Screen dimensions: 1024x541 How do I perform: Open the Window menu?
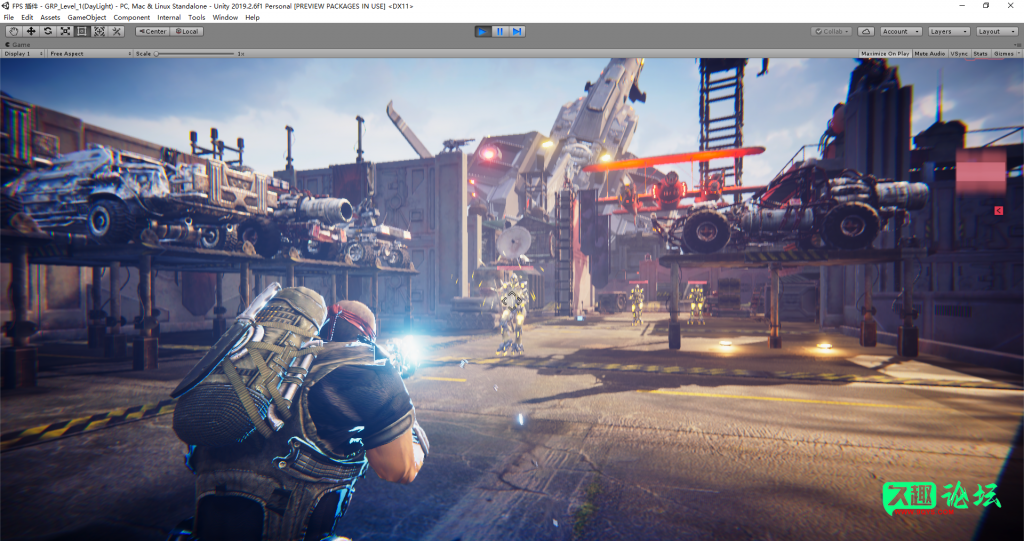[x=225, y=17]
